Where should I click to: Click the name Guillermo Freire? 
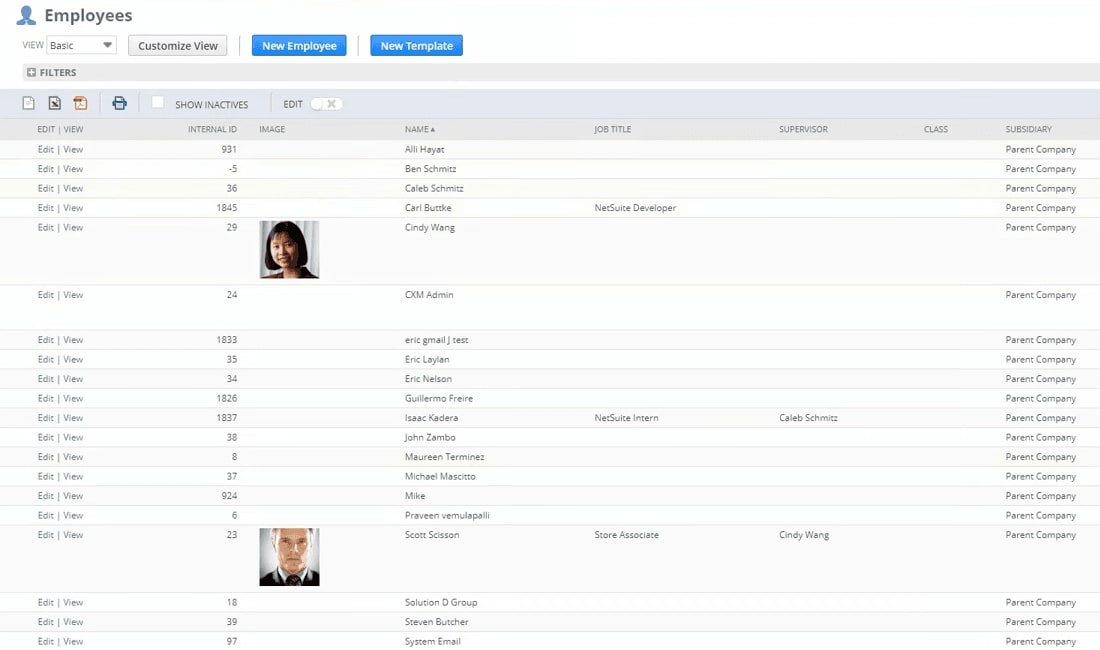click(438, 399)
